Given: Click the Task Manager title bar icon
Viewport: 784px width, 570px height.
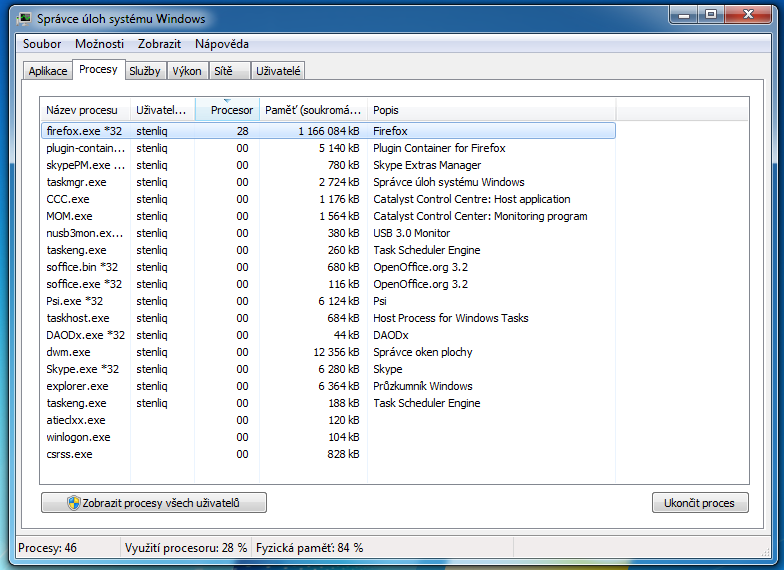Looking at the screenshot, I should click(x=24, y=19).
